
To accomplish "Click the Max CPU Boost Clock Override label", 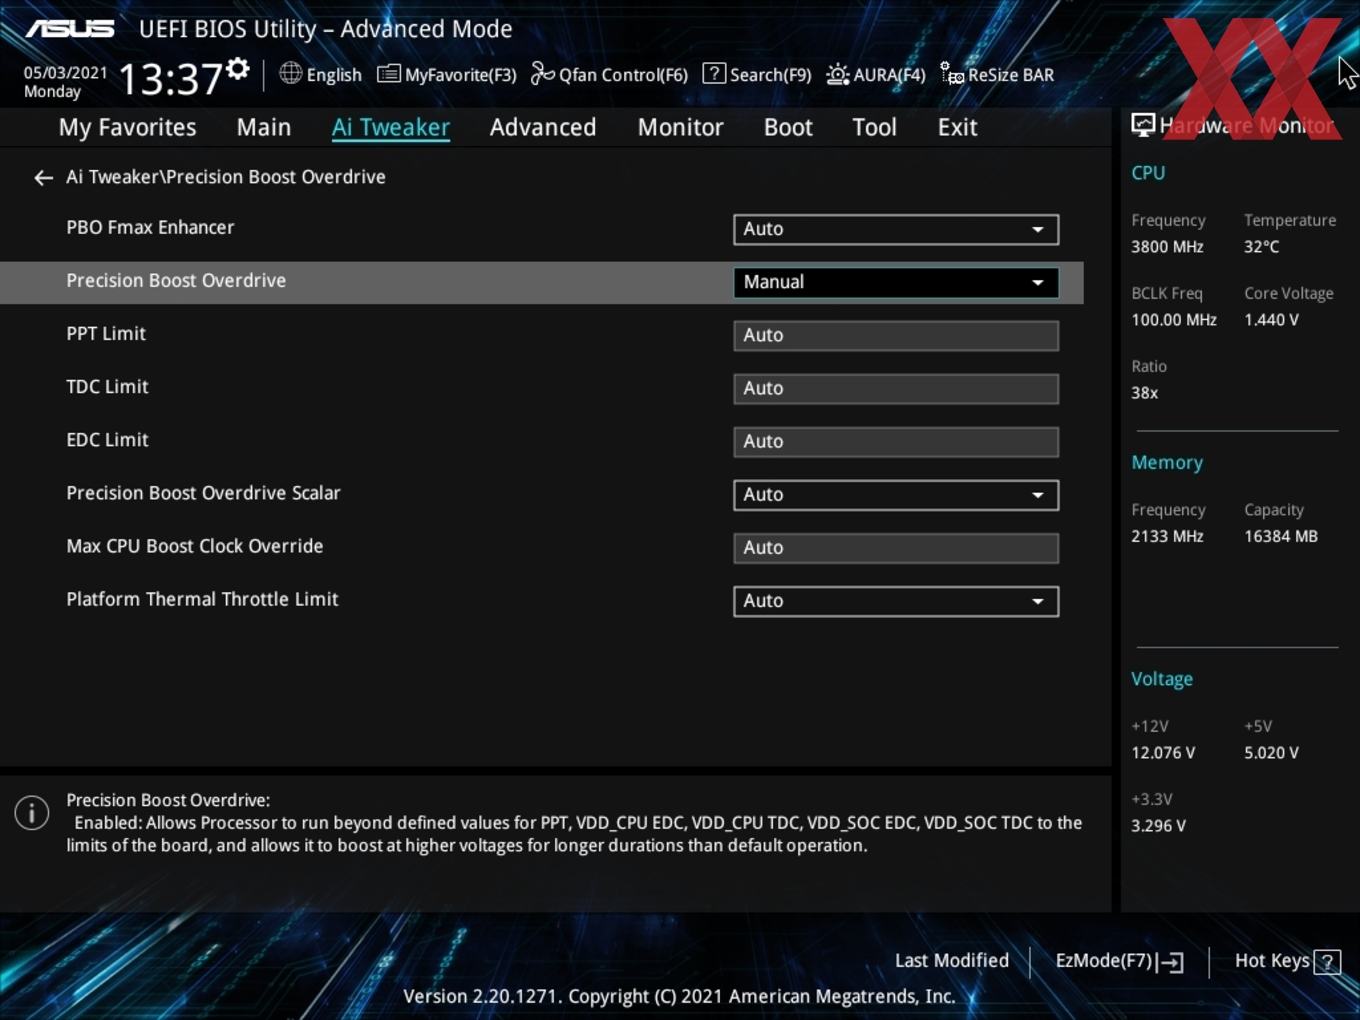I will tap(195, 546).
